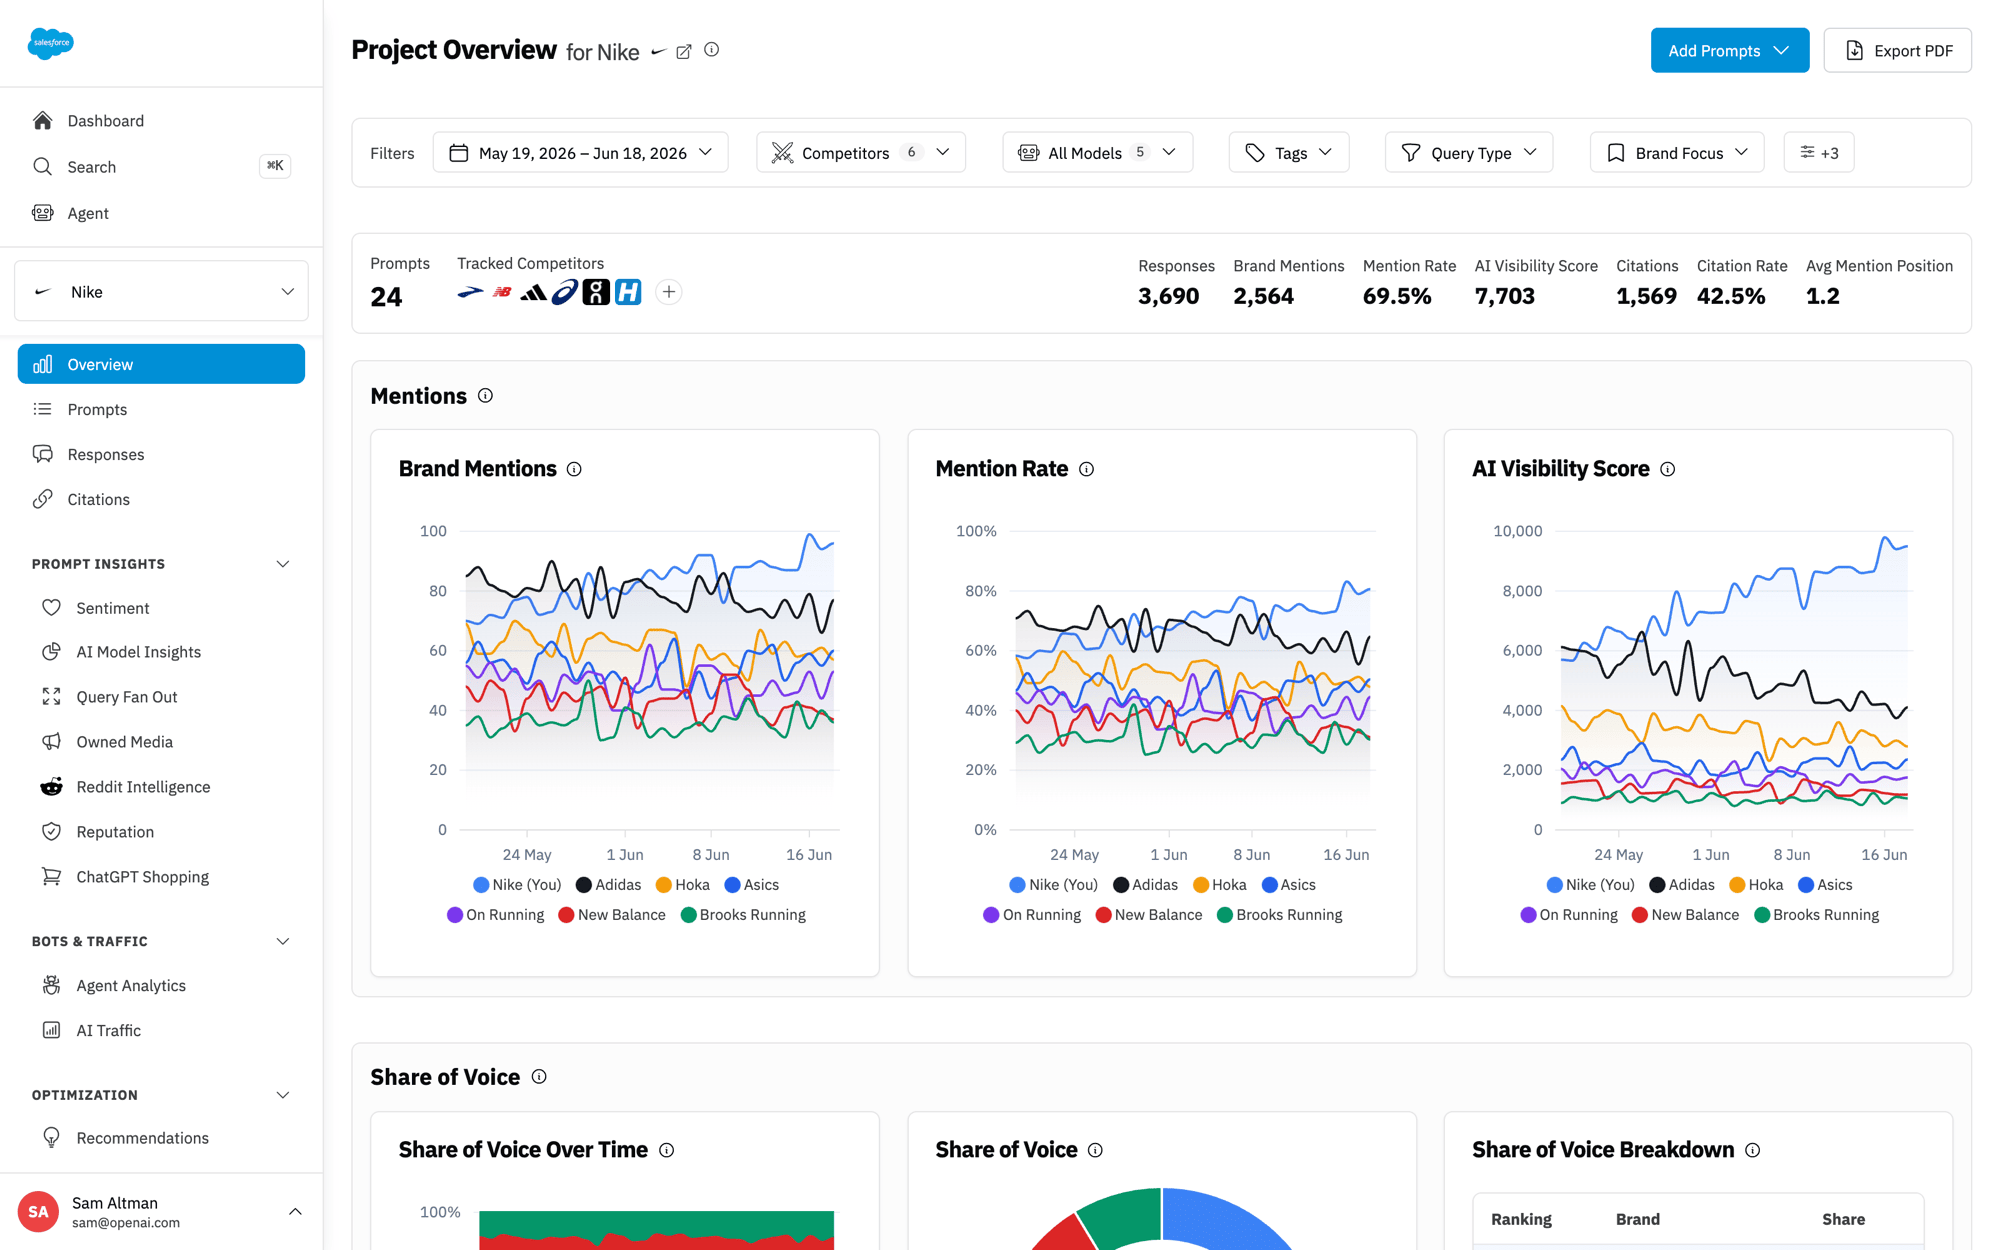Open the external link icon next to Nike
The image size is (2000, 1250).
pos(684,52)
